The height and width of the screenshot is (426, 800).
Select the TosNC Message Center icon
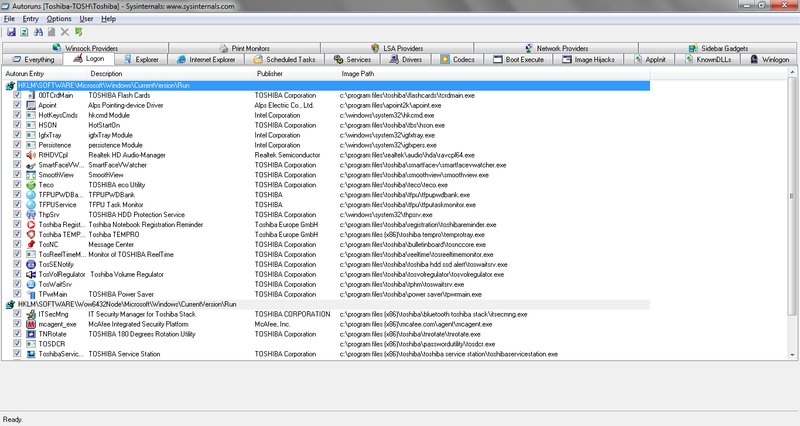(x=31, y=245)
